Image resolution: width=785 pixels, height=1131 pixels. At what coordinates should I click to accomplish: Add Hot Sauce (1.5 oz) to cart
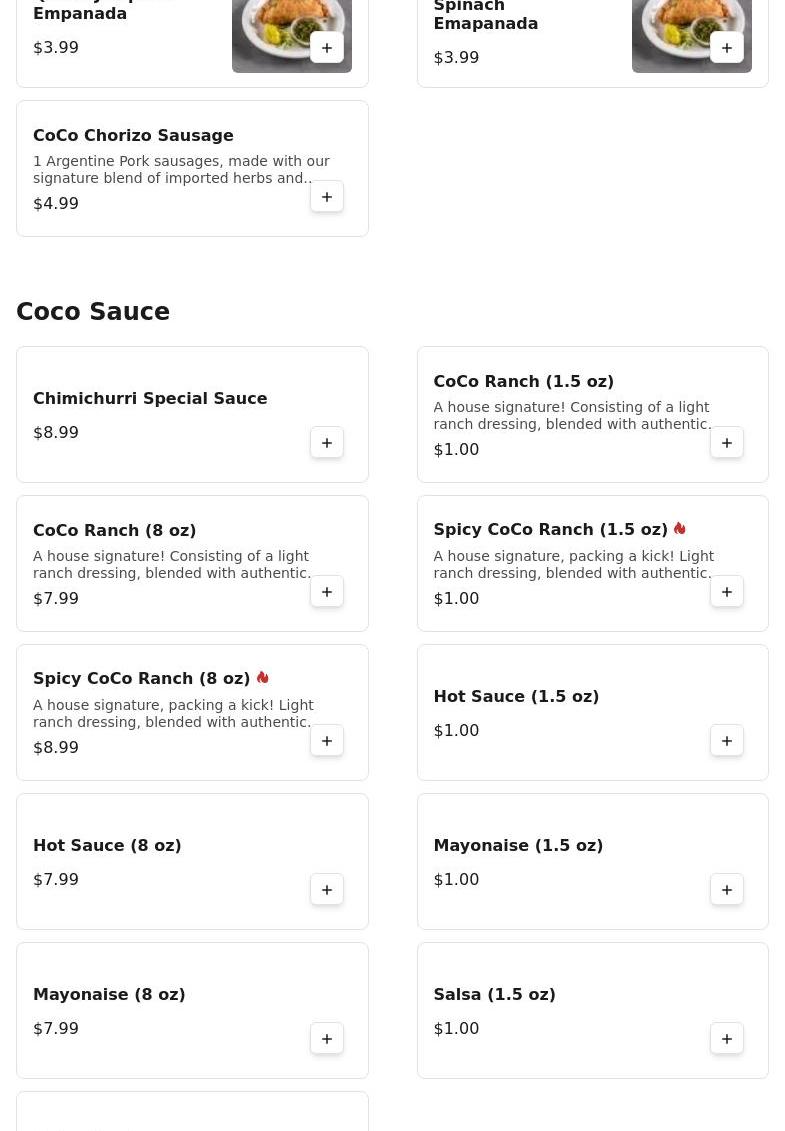click(x=727, y=741)
